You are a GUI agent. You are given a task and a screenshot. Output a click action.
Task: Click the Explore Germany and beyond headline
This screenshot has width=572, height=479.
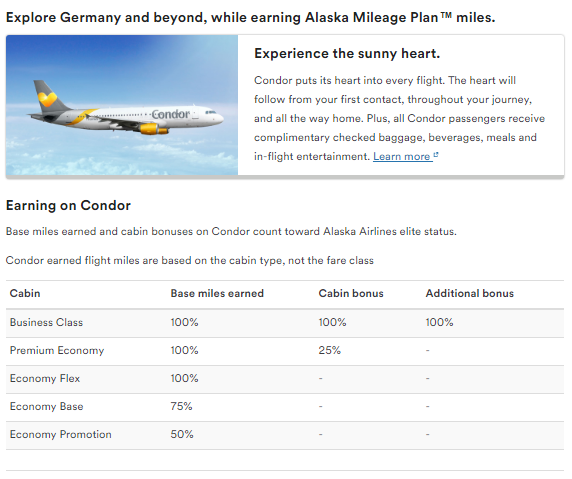pyautogui.click(x=251, y=18)
